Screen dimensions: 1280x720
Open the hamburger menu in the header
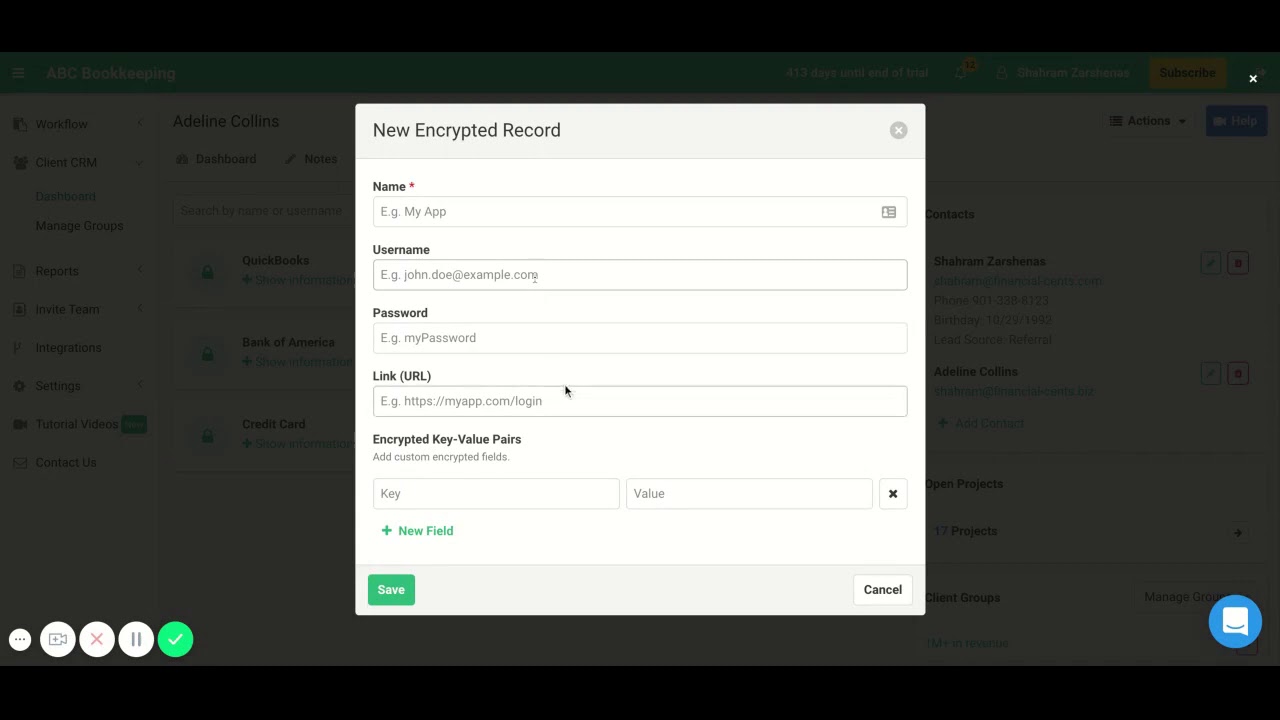click(18, 73)
